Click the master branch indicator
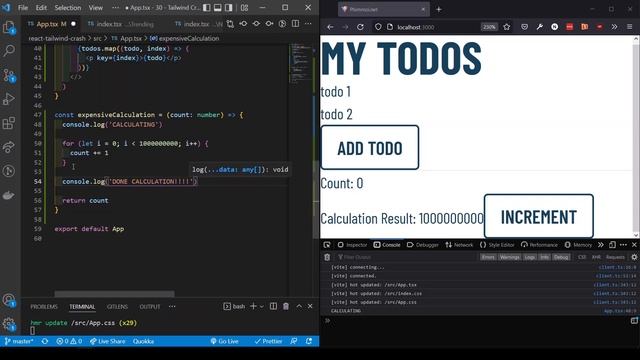Screen dimensions: 640x360 (19, 341)
